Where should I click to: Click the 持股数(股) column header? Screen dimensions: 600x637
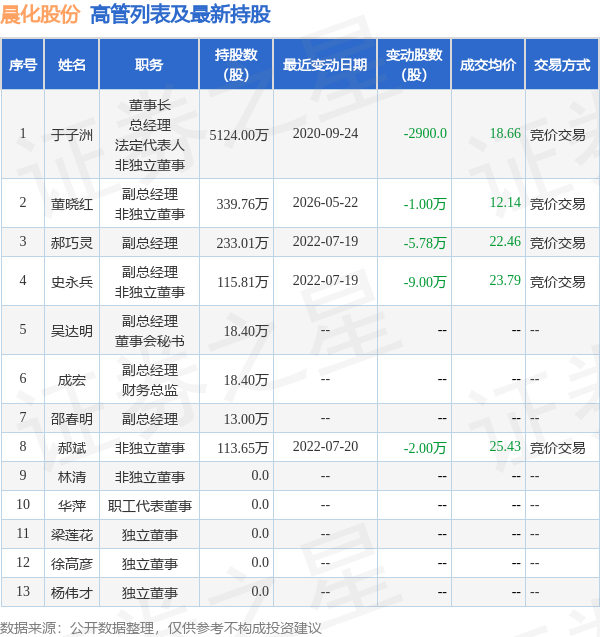(x=236, y=64)
